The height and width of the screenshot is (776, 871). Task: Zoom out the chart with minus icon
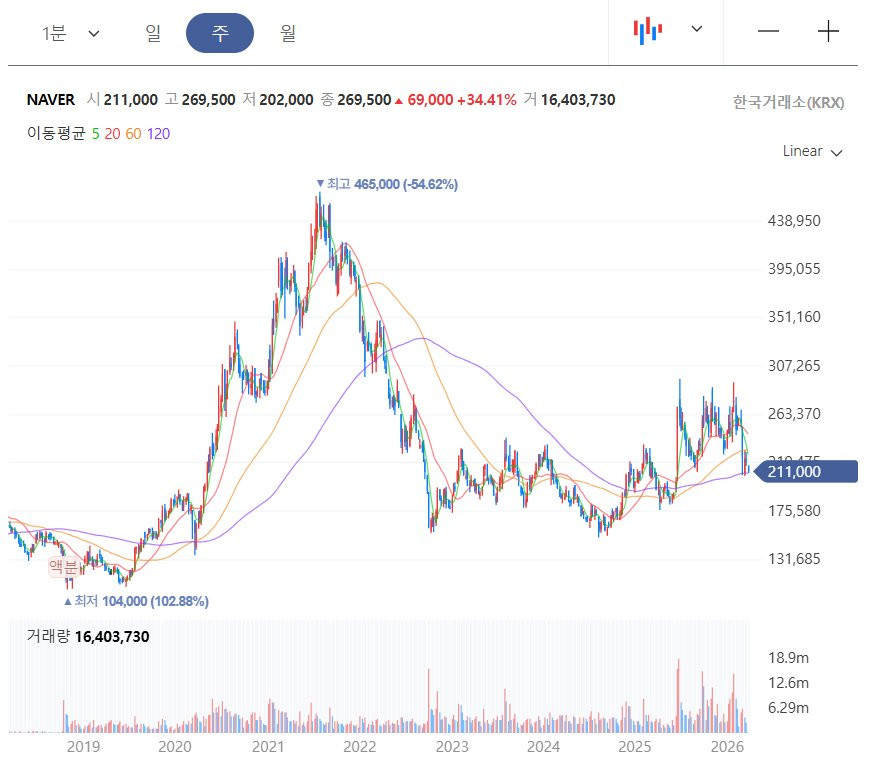coord(768,31)
